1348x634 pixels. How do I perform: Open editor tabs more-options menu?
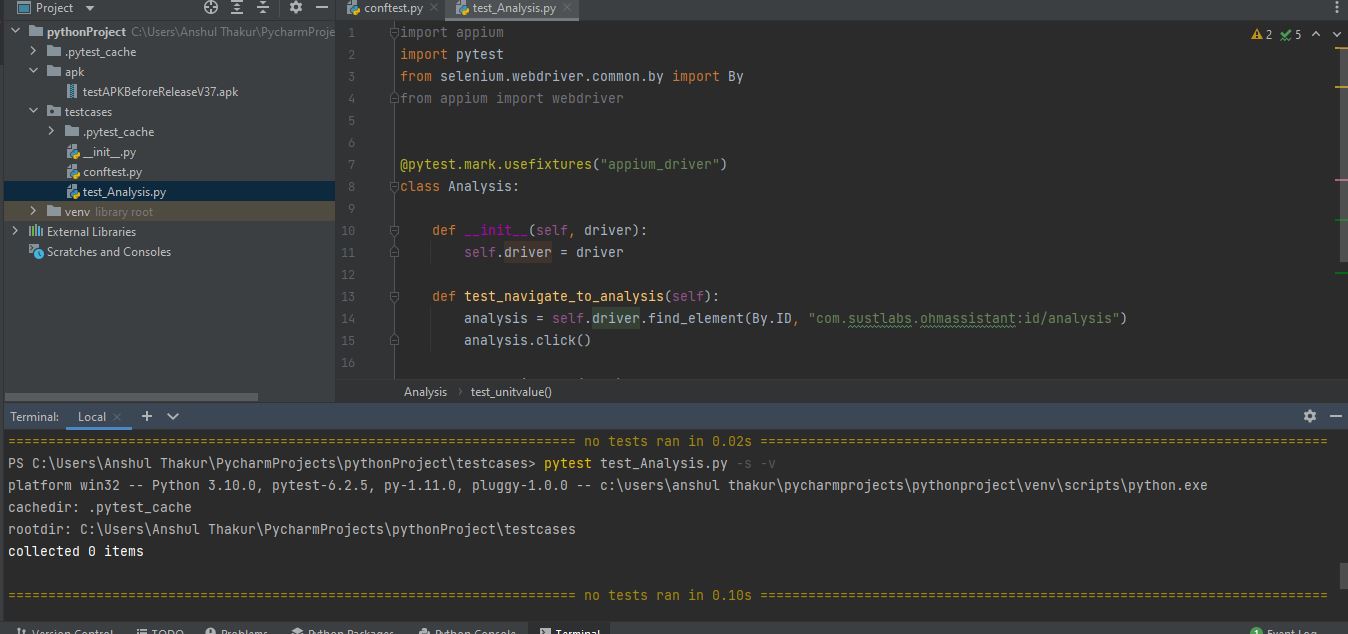[x=1337, y=8]
